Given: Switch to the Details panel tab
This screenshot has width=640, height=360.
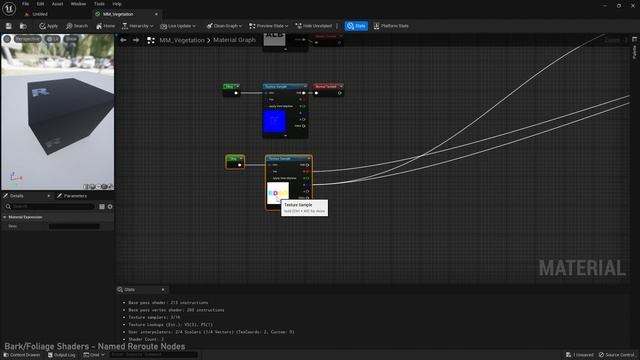Looking at the screenshot, I should coord(17,196).
